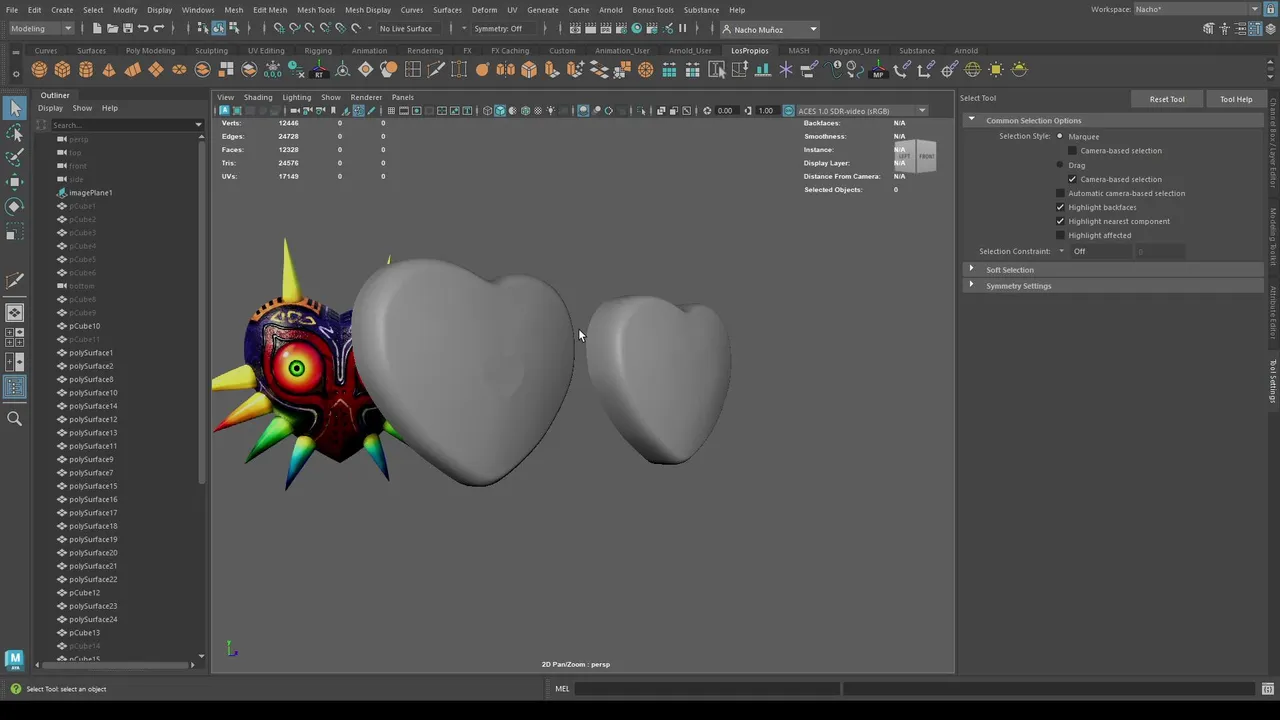This screenshot has height=720, width=1280.
Task: Toggle Highlight nearest component checkbox
Action: point(1061,221)
